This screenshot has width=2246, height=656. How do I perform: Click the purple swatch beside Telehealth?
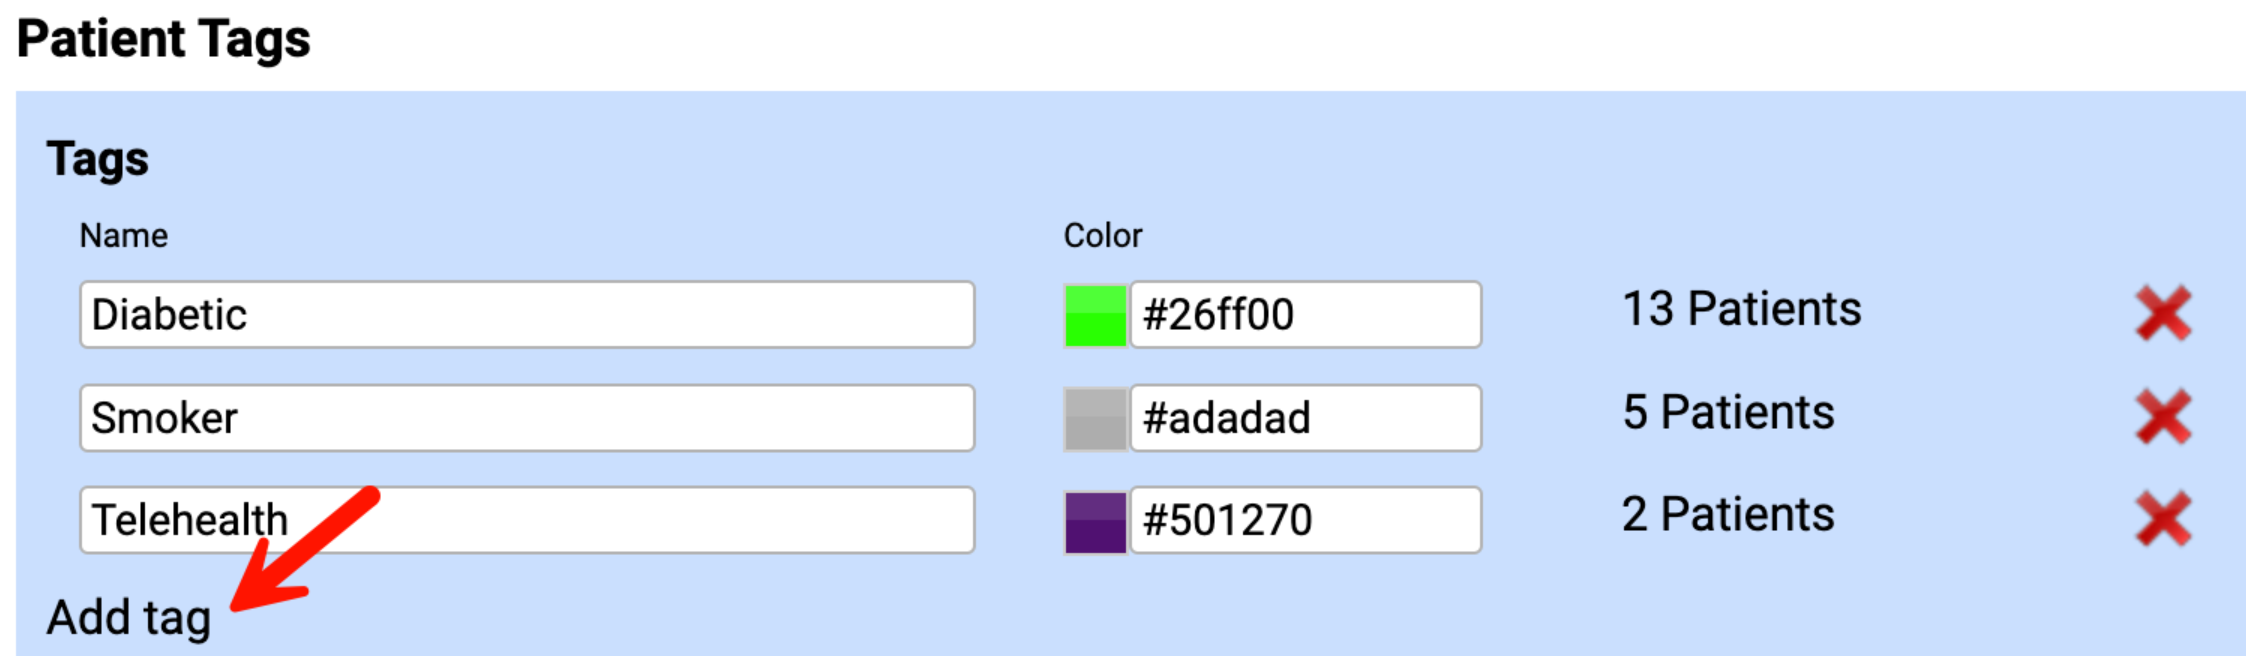[x=1095, y=518]
